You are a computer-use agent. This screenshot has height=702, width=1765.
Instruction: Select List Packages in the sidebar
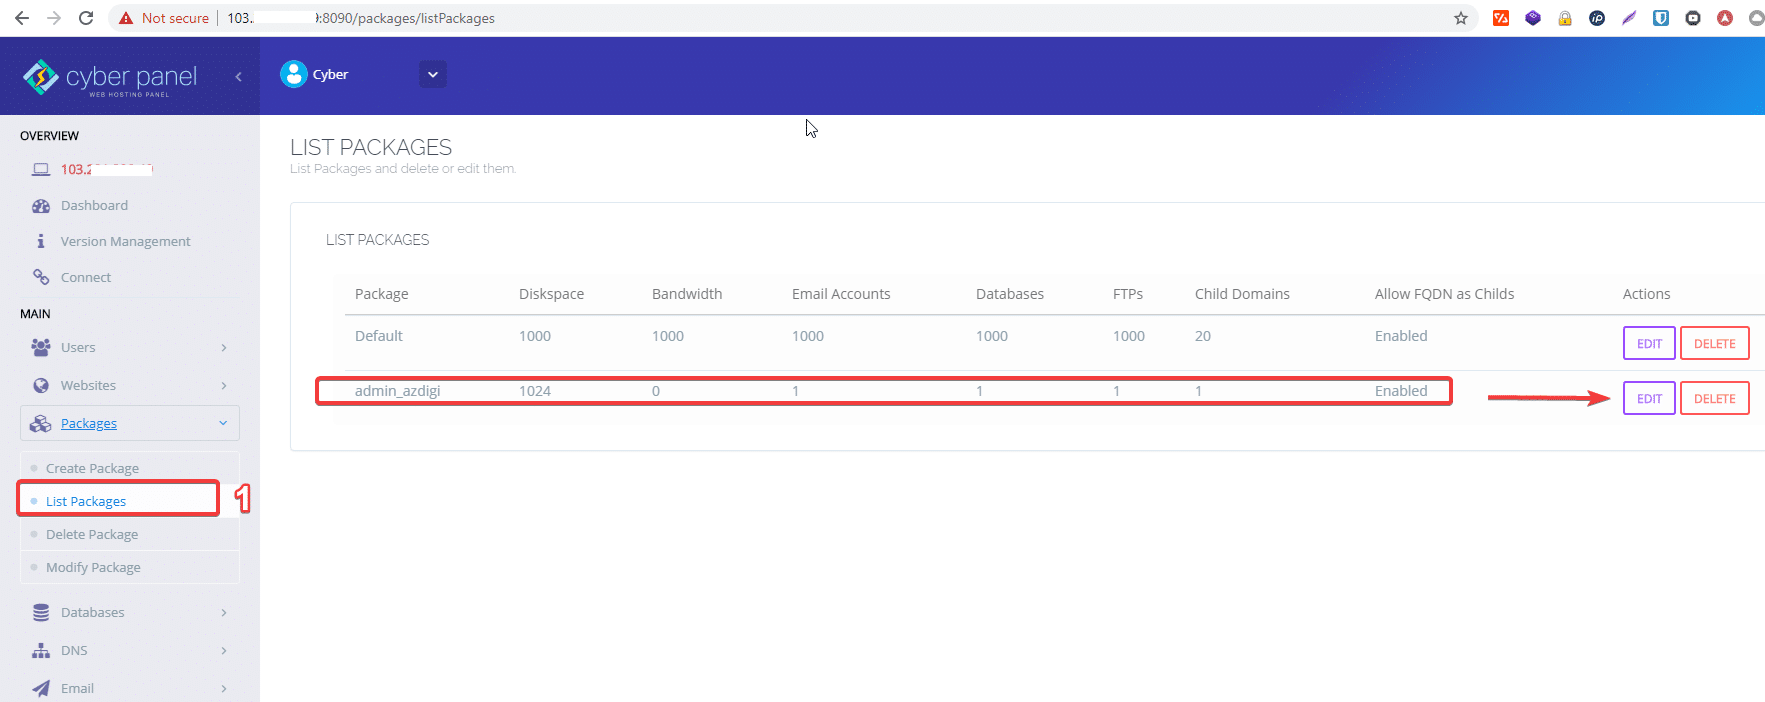pyautogui.click(x=86, y=501)
